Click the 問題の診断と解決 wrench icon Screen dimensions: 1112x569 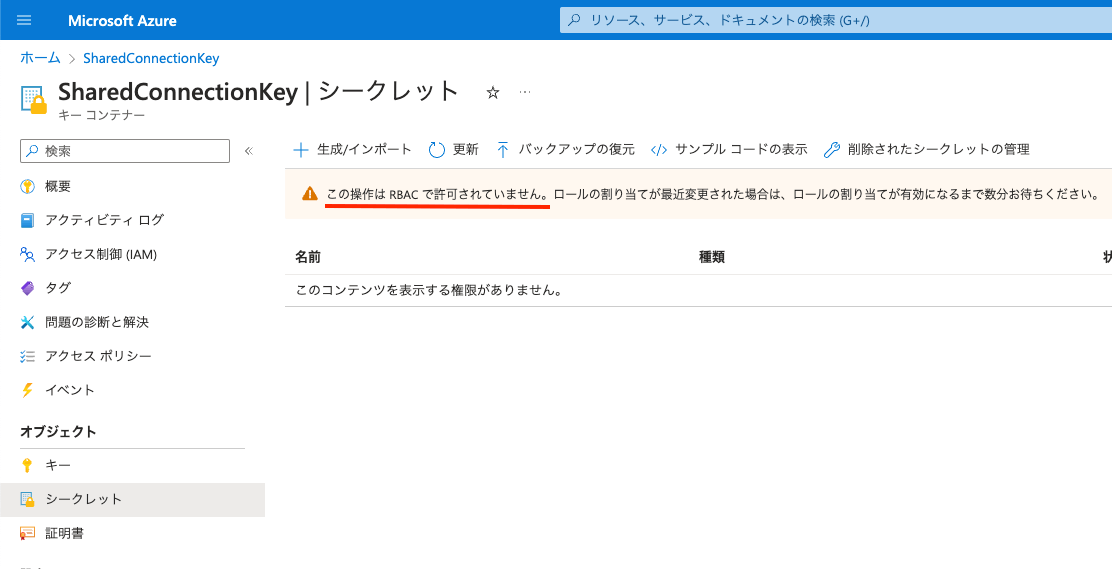point(28,322)
